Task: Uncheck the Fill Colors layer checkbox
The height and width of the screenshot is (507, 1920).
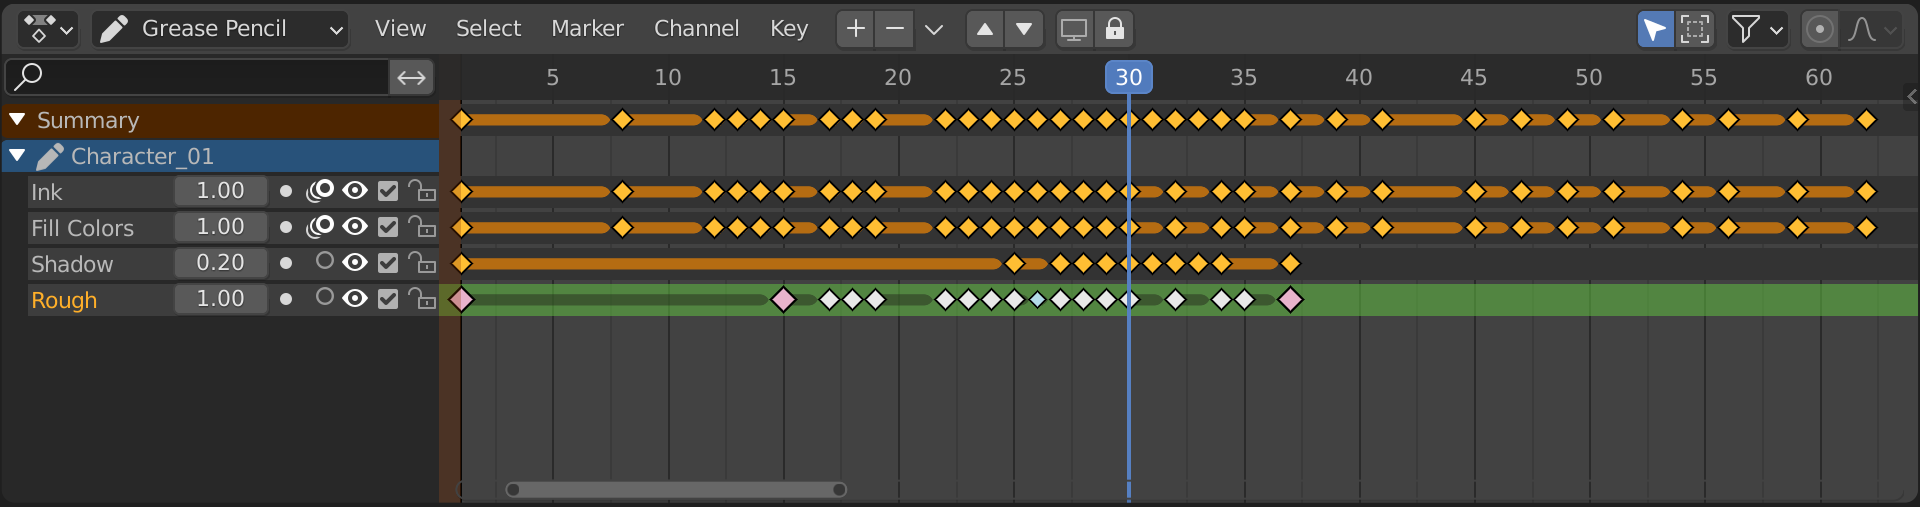Action: pyautogui.click(x=388, y=227)
